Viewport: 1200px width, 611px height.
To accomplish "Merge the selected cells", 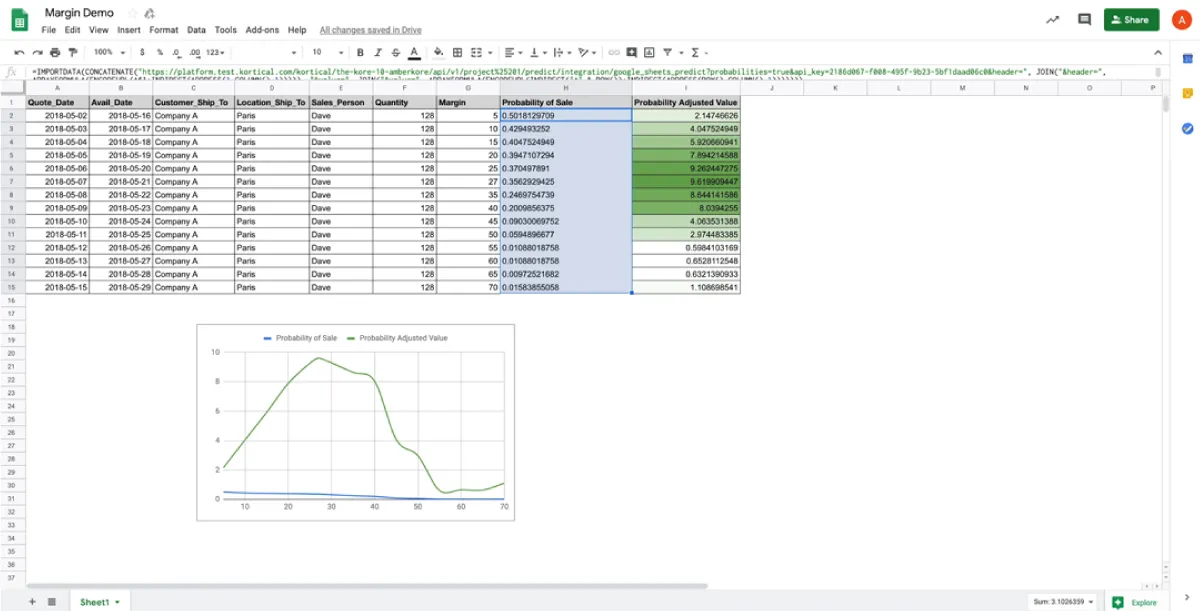I will pos(476,52).
